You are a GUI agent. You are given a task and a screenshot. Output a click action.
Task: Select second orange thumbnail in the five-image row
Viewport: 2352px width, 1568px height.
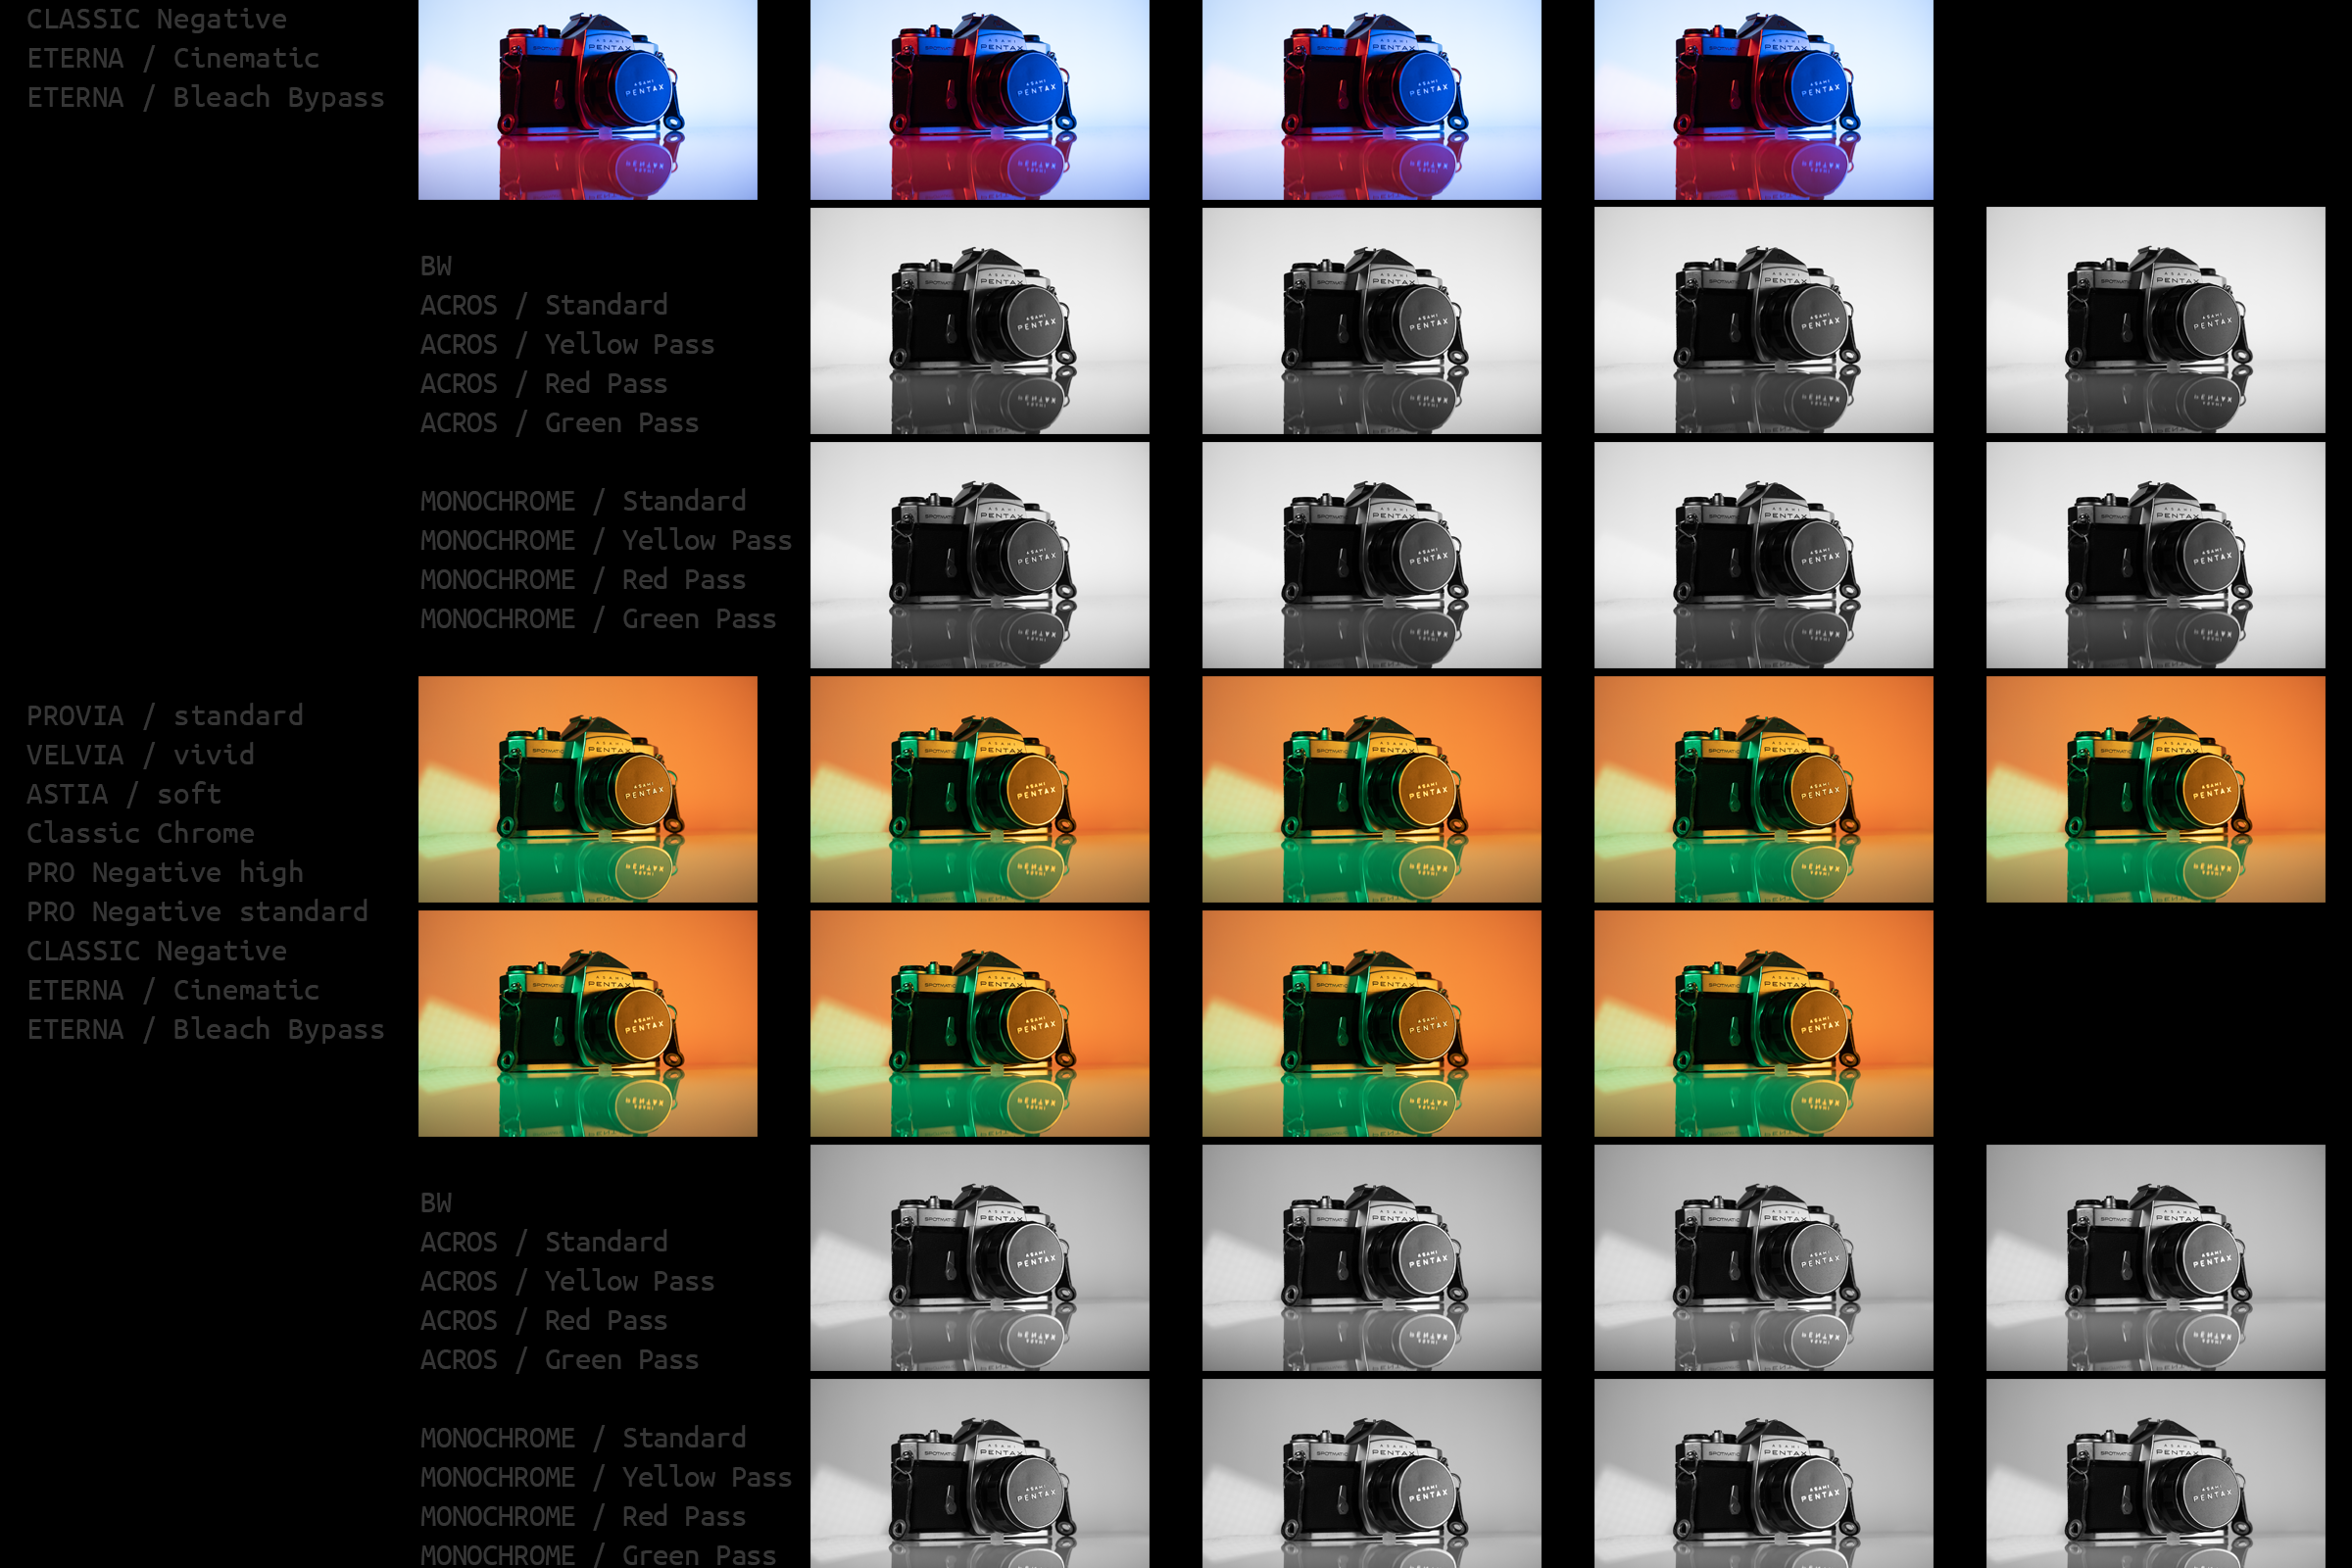(980, 789)
